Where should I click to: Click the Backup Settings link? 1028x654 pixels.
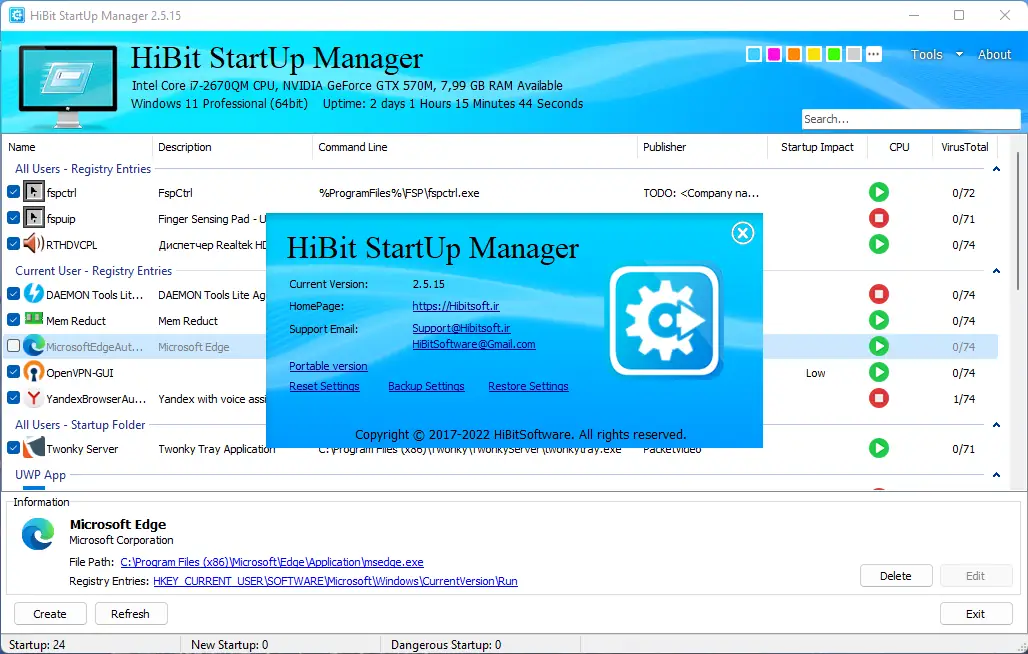[x=426, y=386]
